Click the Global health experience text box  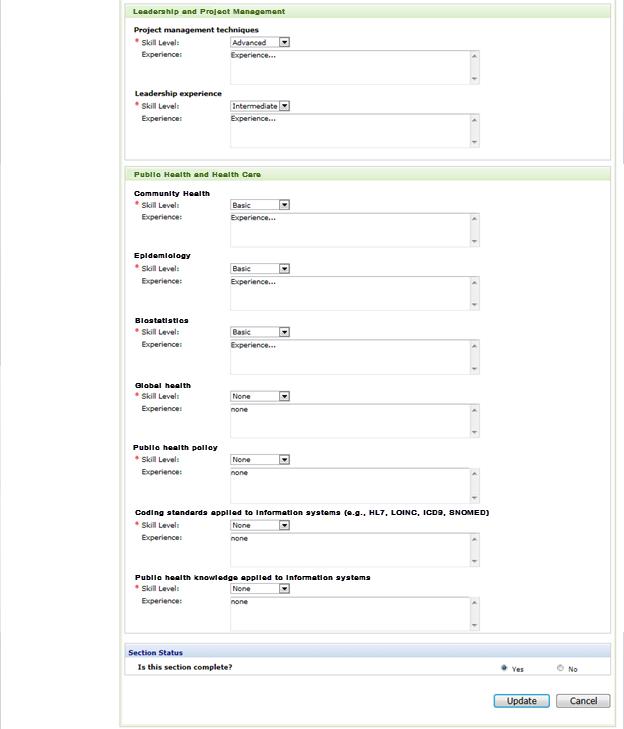[x=349, y=420]
